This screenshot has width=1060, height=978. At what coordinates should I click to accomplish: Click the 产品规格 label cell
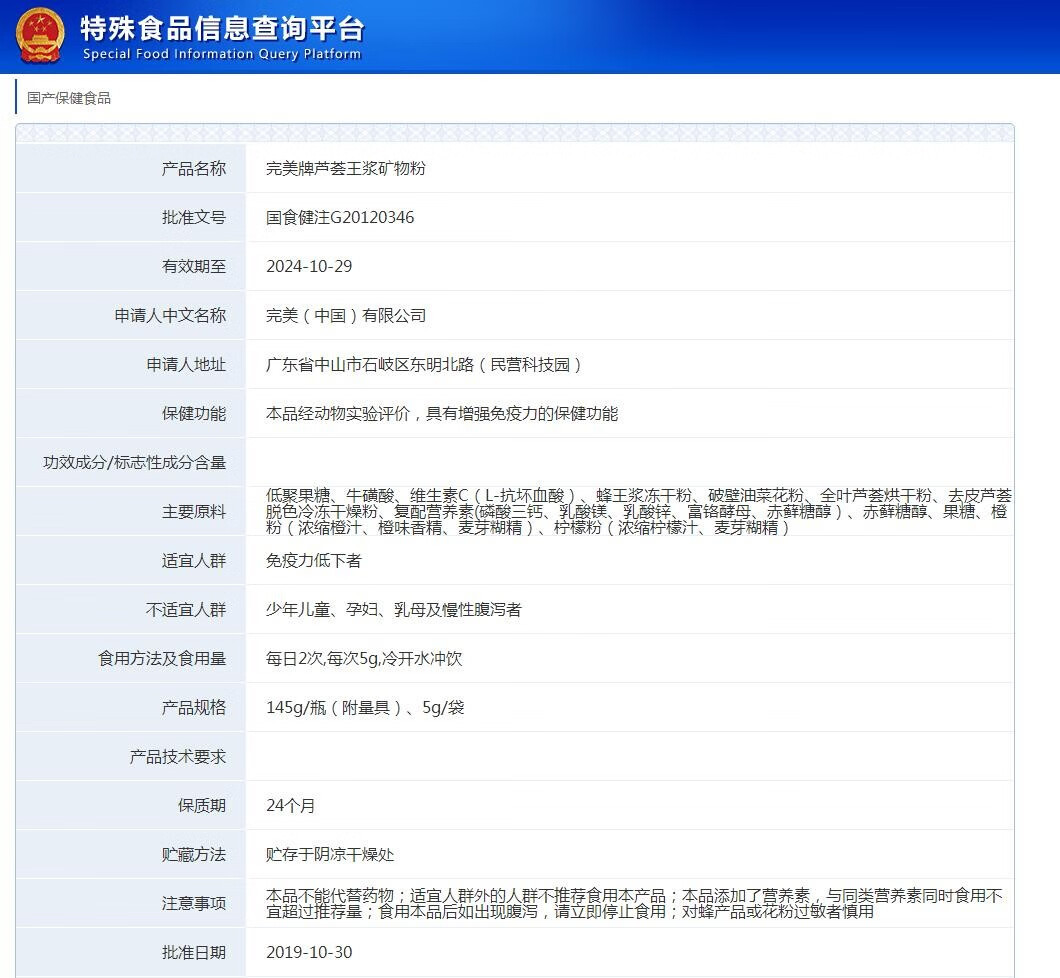pos(131,708)
